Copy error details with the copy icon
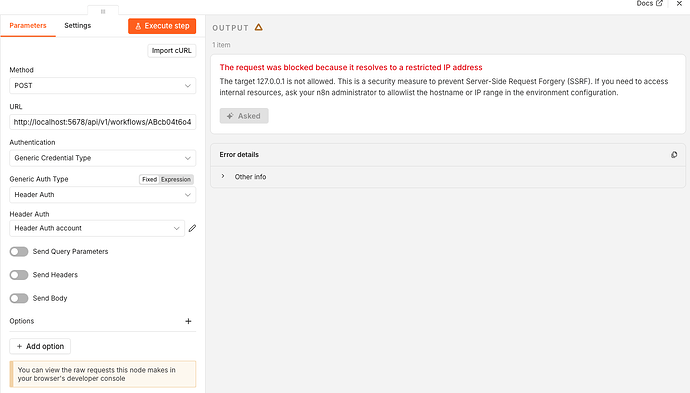 point(674,154)
